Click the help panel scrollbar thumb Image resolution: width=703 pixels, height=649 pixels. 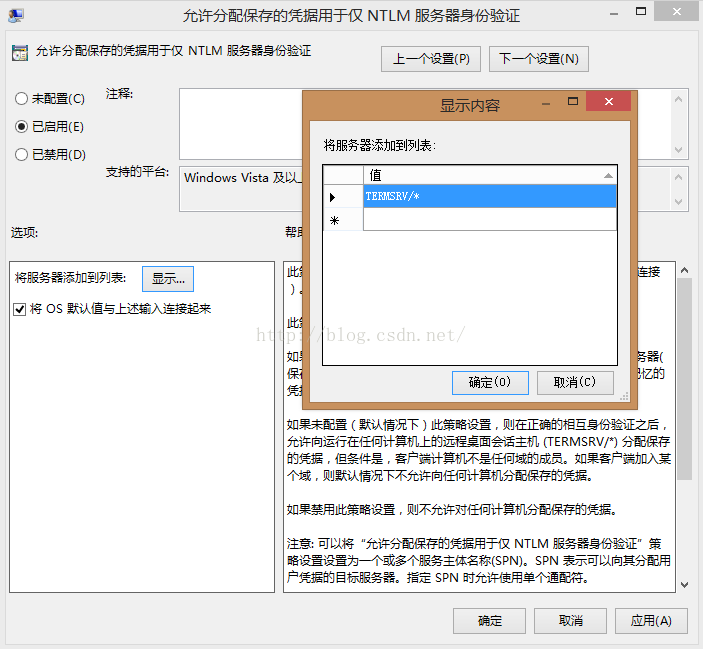(684, 379)
